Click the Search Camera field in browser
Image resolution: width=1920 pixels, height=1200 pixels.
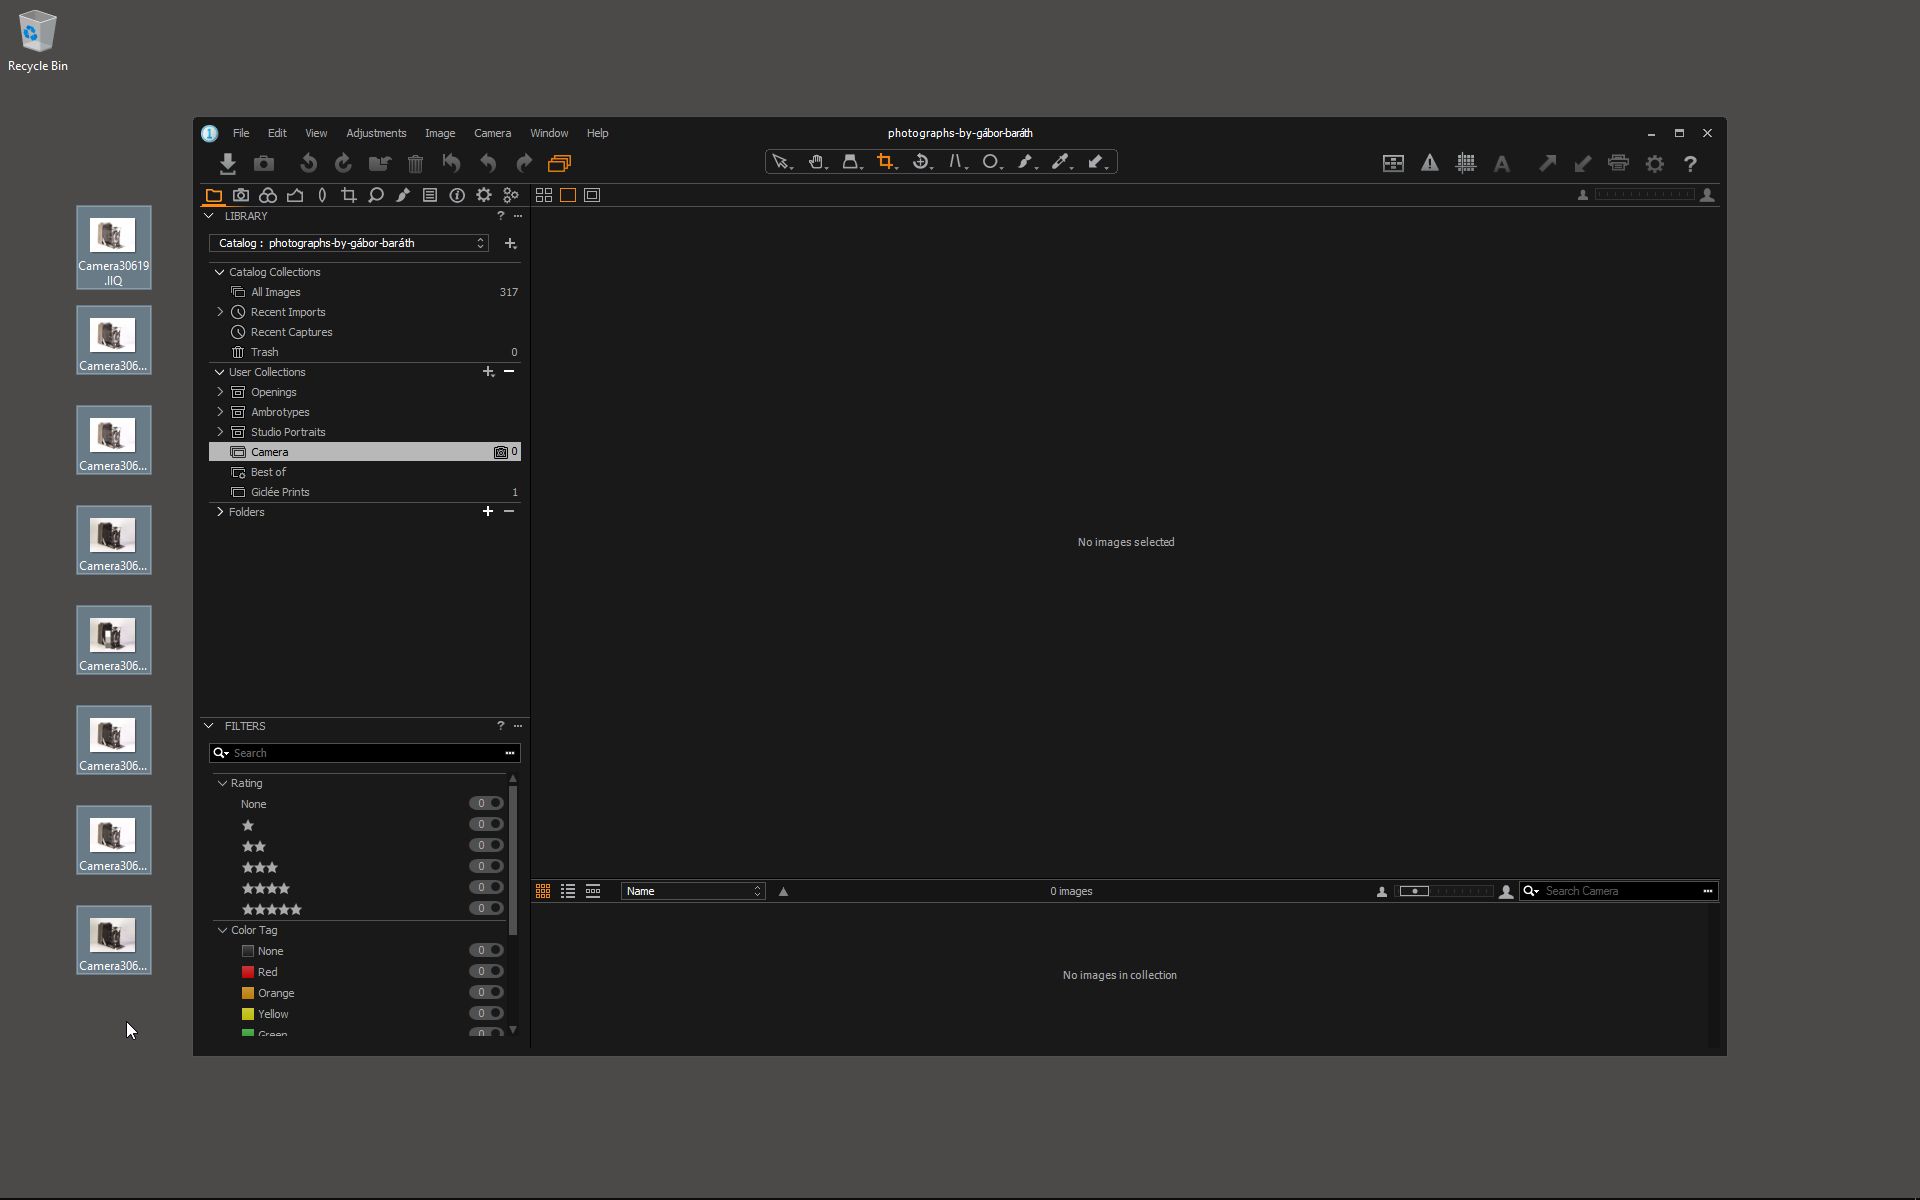pyautogui.click(x=1619, y=891)
